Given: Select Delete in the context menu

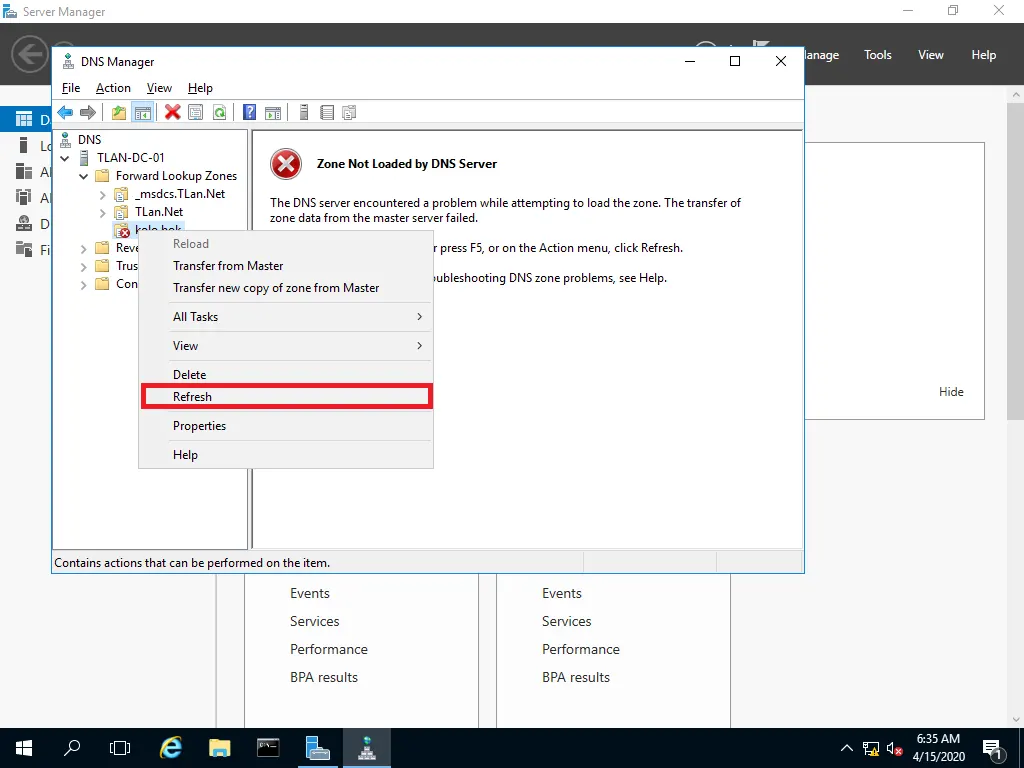Looking at the screenshot, I should pos(286,375).
